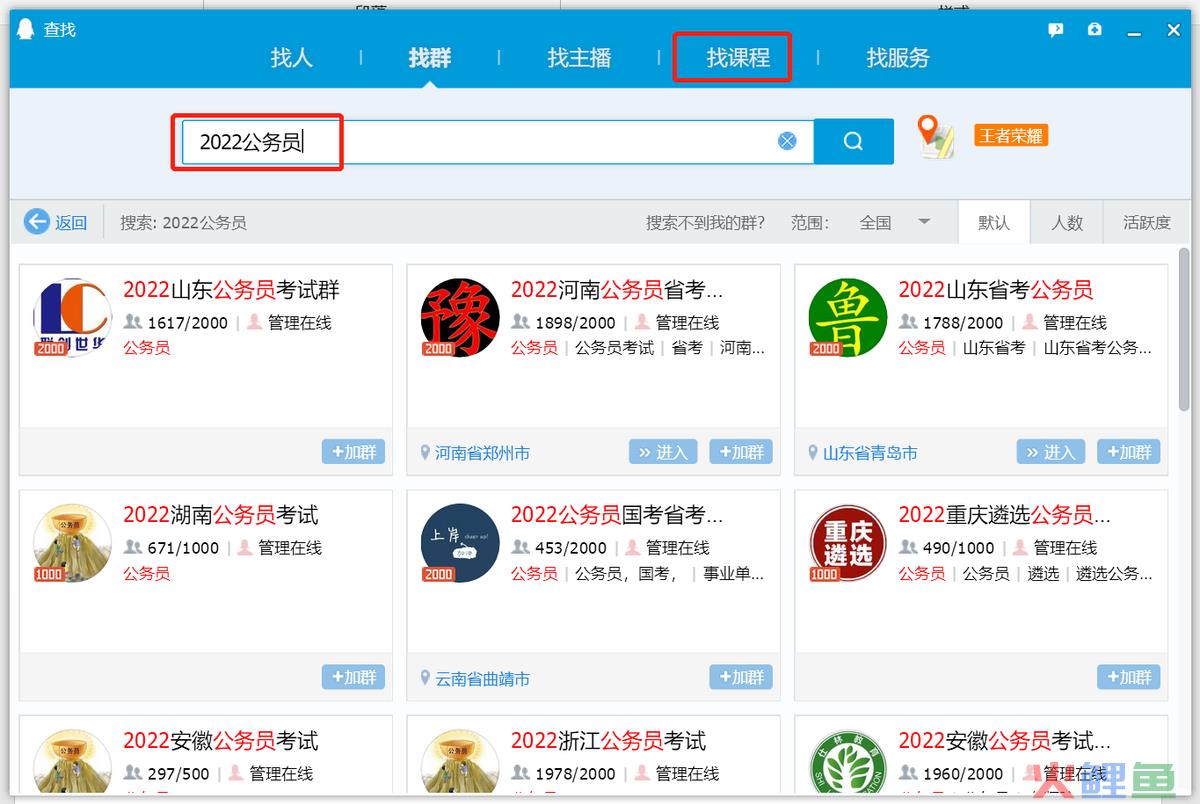Open title 2022山东省考公务员

pyautogui.click(x=996, y=290)
